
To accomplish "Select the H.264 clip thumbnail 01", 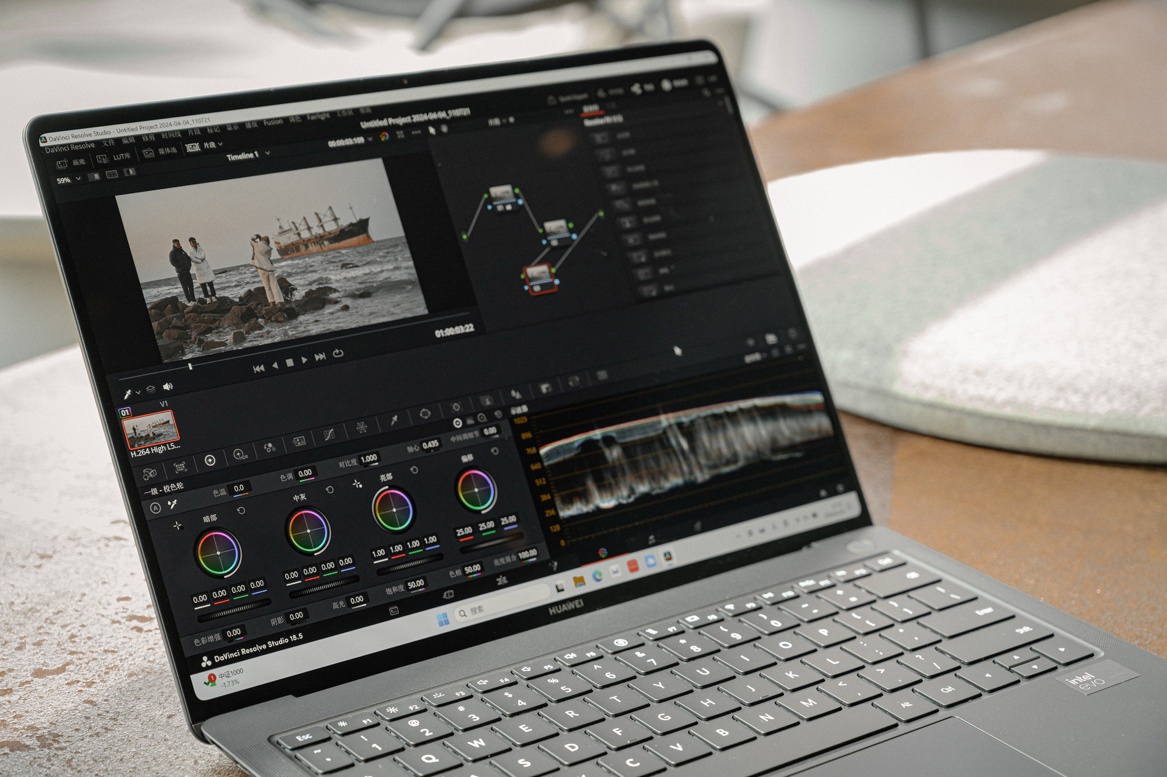I will coord(150,430).
